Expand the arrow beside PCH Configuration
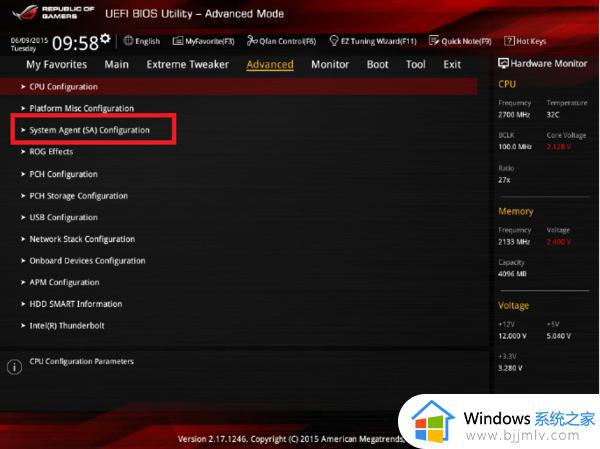The height and width of the screenshot is (449, 600). click(x=23, y=174)
